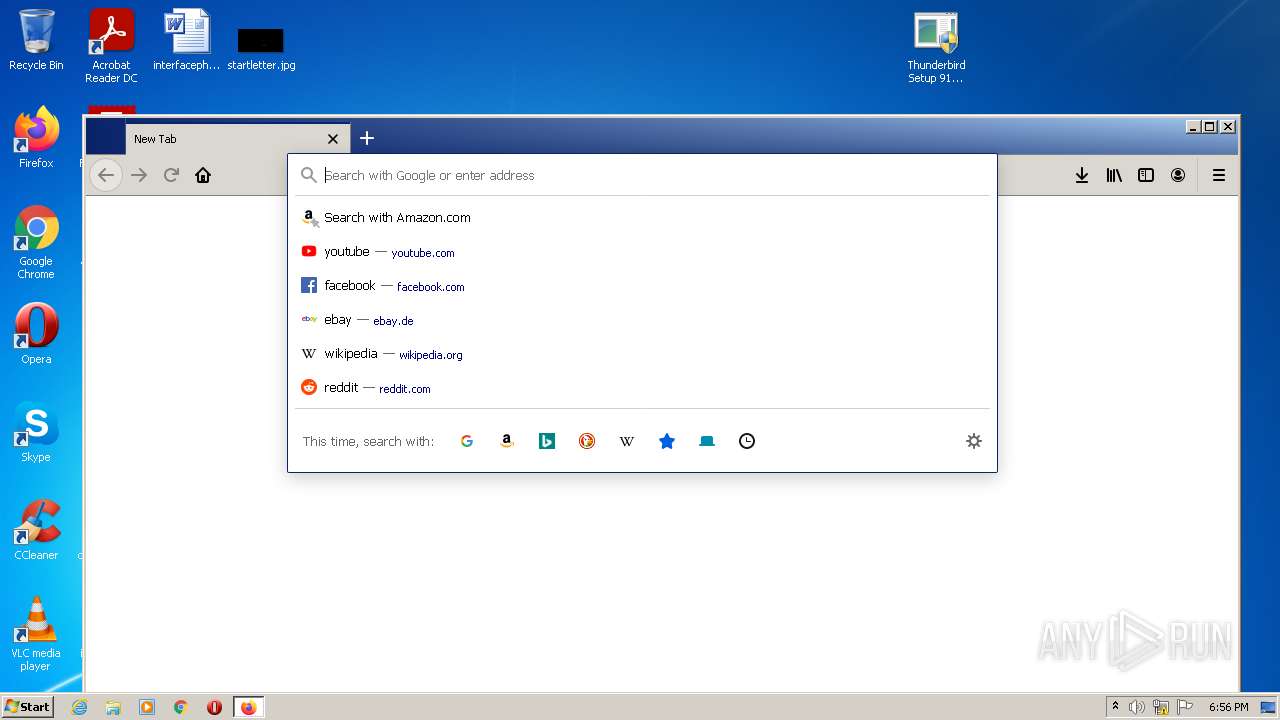
Task: Toggle the sidebar view icon
Action: (1146, 175)
